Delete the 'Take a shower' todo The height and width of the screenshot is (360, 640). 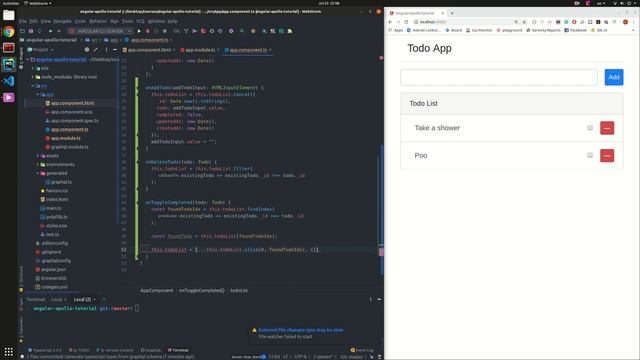coord(607,128)
